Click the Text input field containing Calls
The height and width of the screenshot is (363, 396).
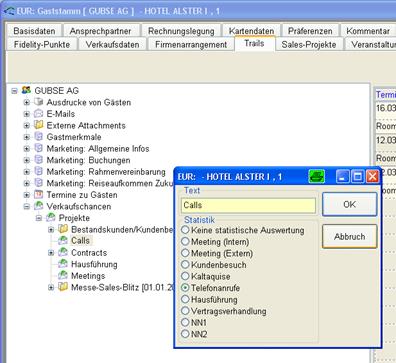point(248,205)
